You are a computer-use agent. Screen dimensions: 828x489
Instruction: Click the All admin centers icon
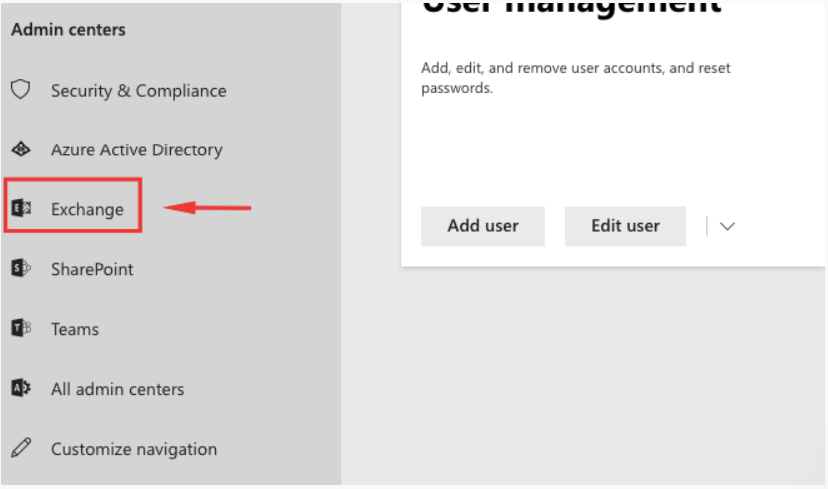[x=21, y=388]
